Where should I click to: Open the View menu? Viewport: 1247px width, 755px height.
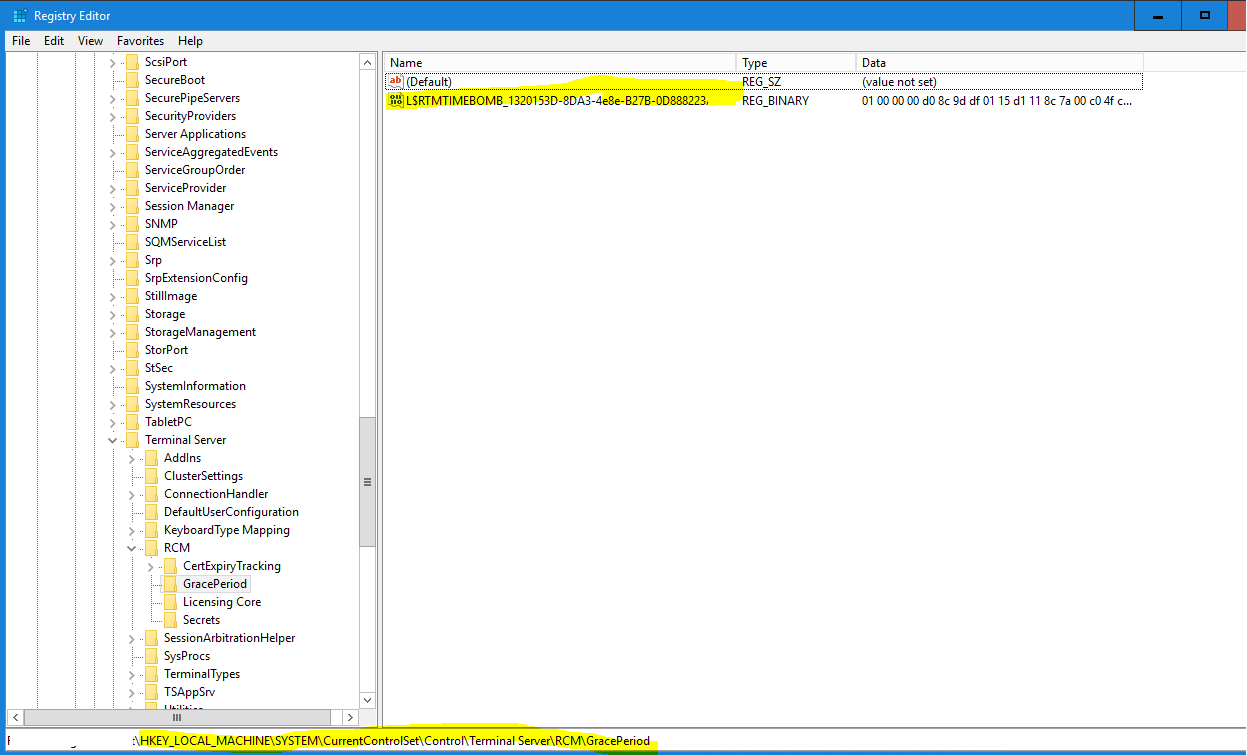(x=91, y=41)
